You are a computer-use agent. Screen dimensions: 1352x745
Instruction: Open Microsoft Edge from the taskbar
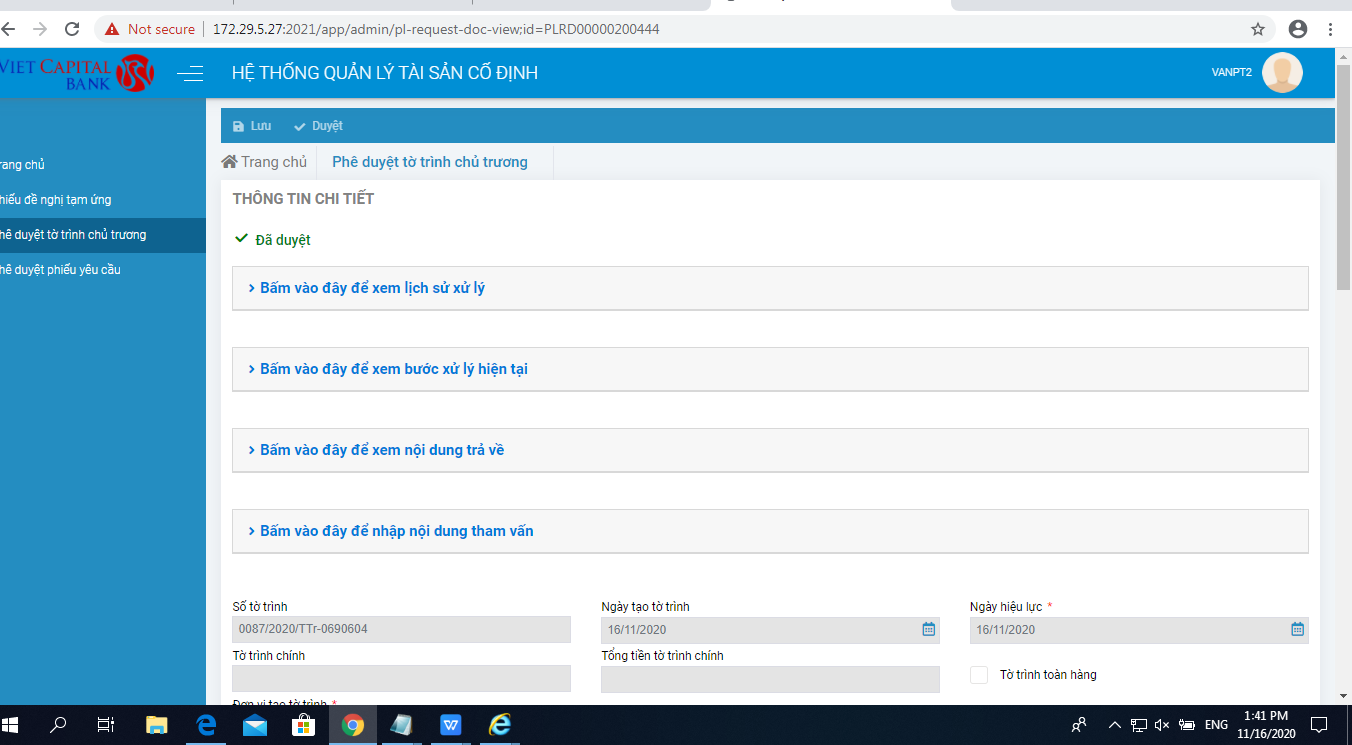click(206, 725)
